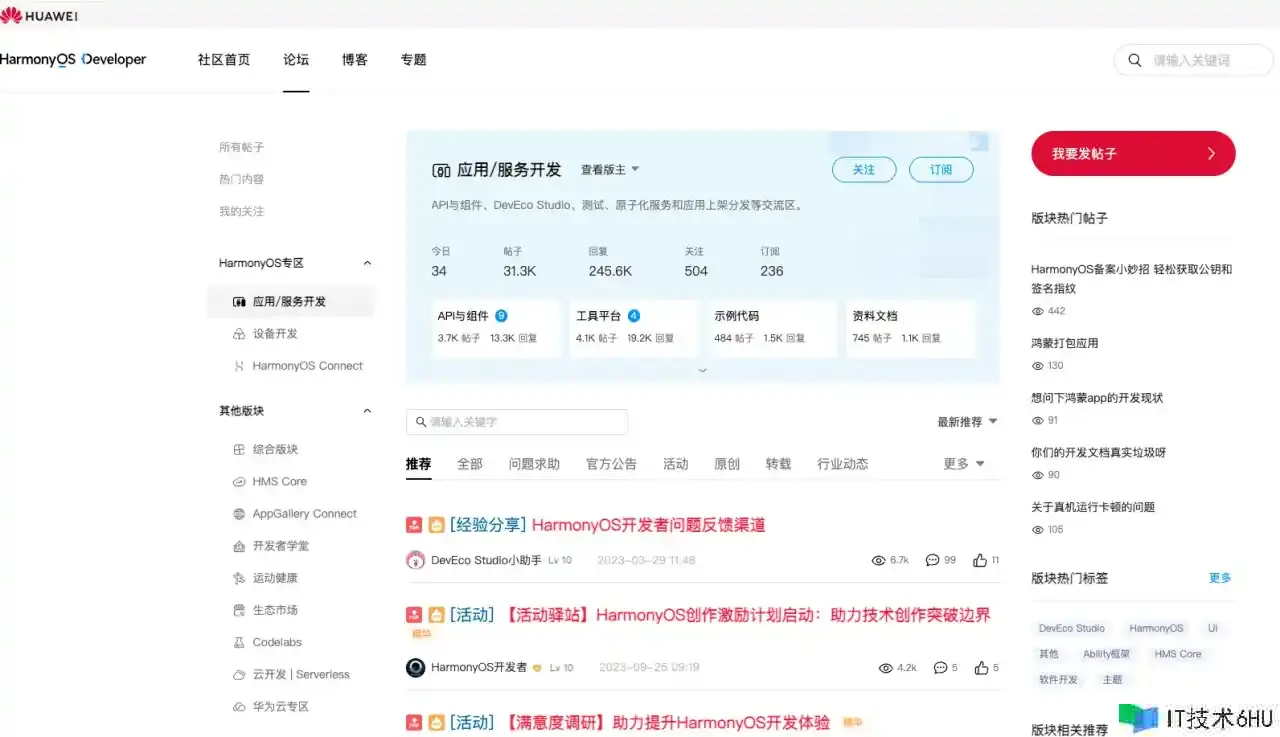This screenshot has height=737, width=1280.
Task: Expand the 更多 tab dropdown
Action: point(964,464)
